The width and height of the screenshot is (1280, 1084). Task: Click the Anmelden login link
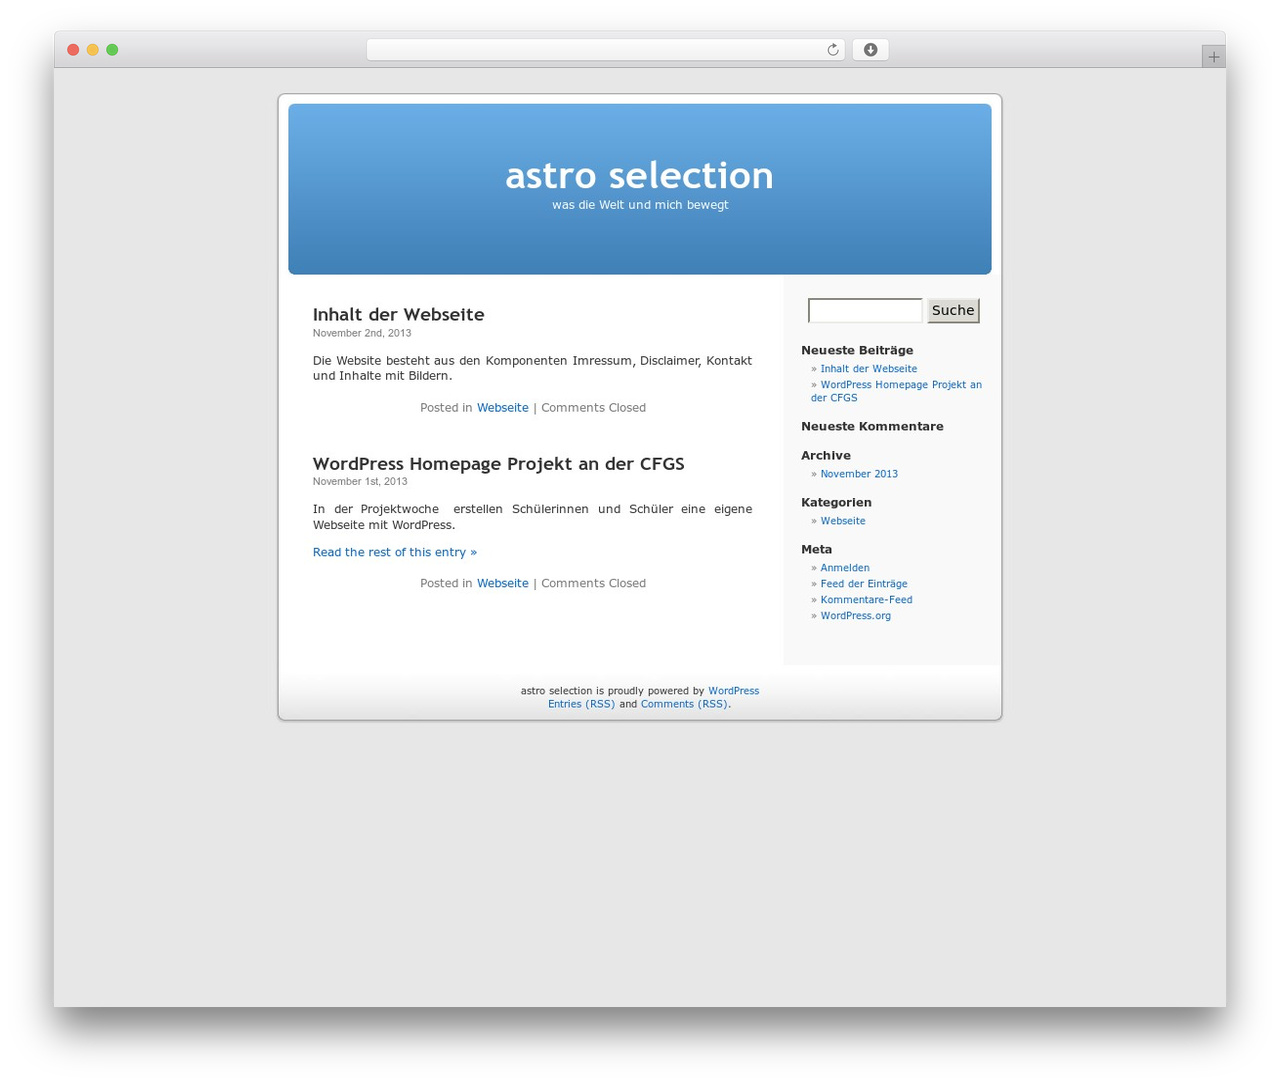pos(845,568)
